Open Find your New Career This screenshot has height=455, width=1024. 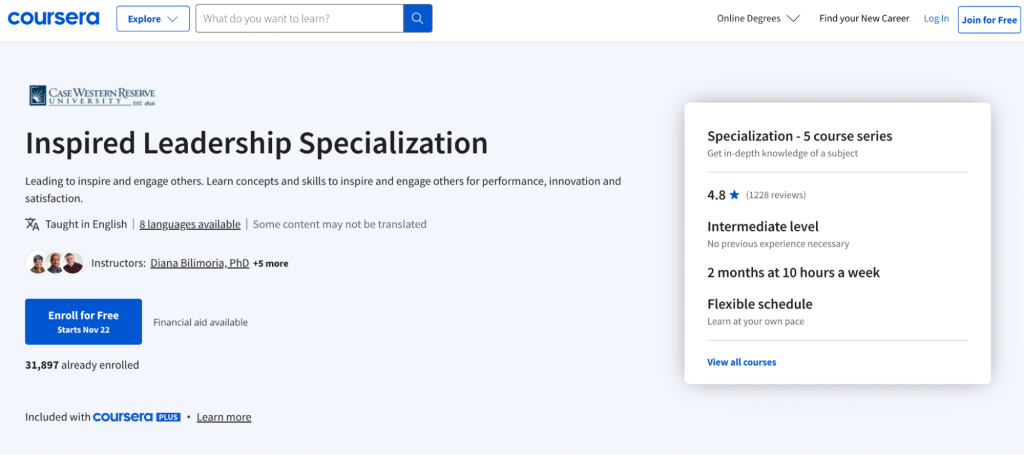point(864,18)
